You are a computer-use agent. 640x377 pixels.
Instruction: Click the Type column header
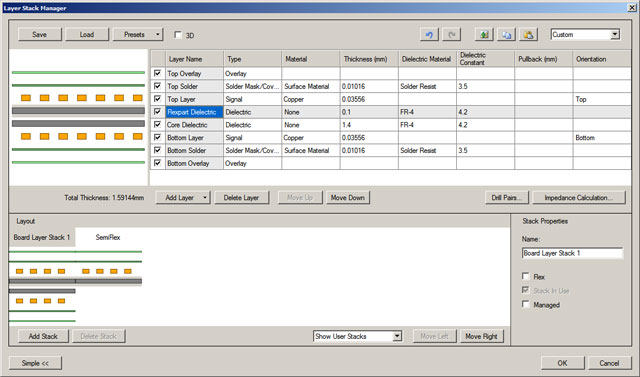pos(252,59)
